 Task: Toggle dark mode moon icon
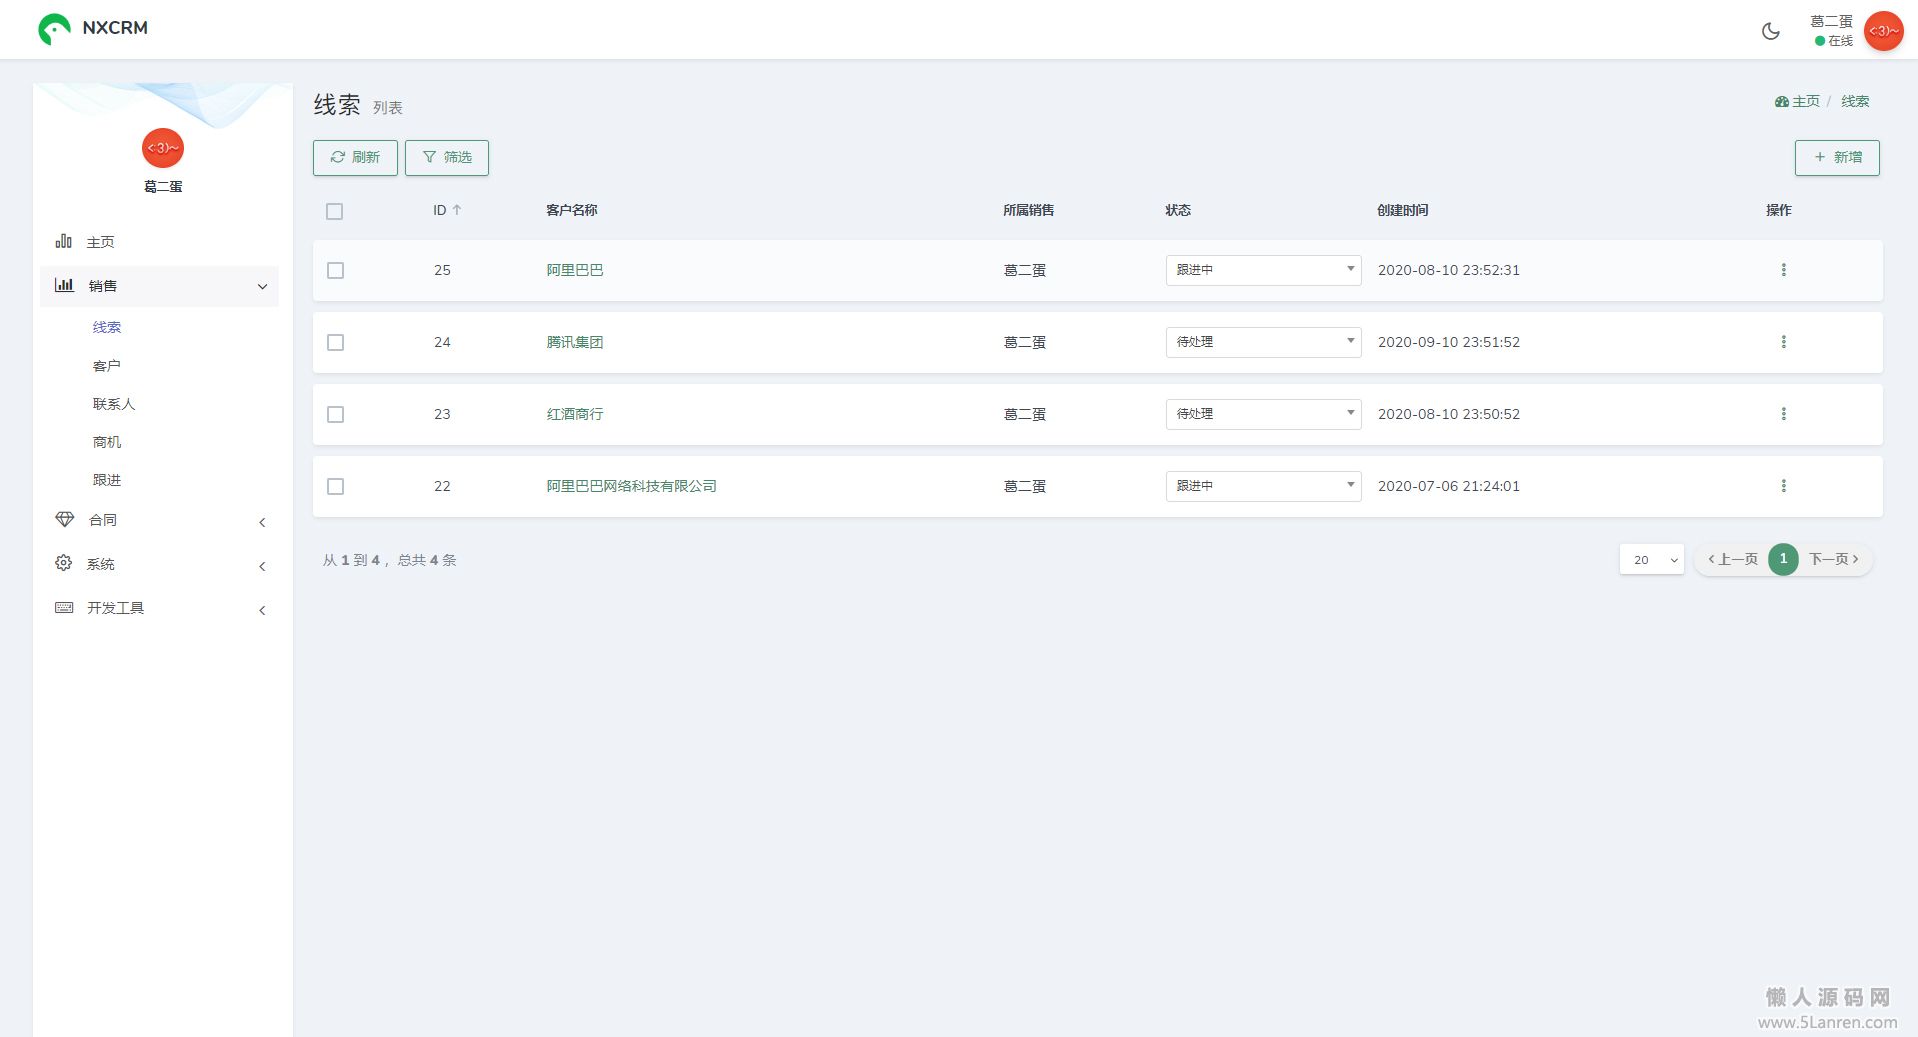[x=1770, y=31]
